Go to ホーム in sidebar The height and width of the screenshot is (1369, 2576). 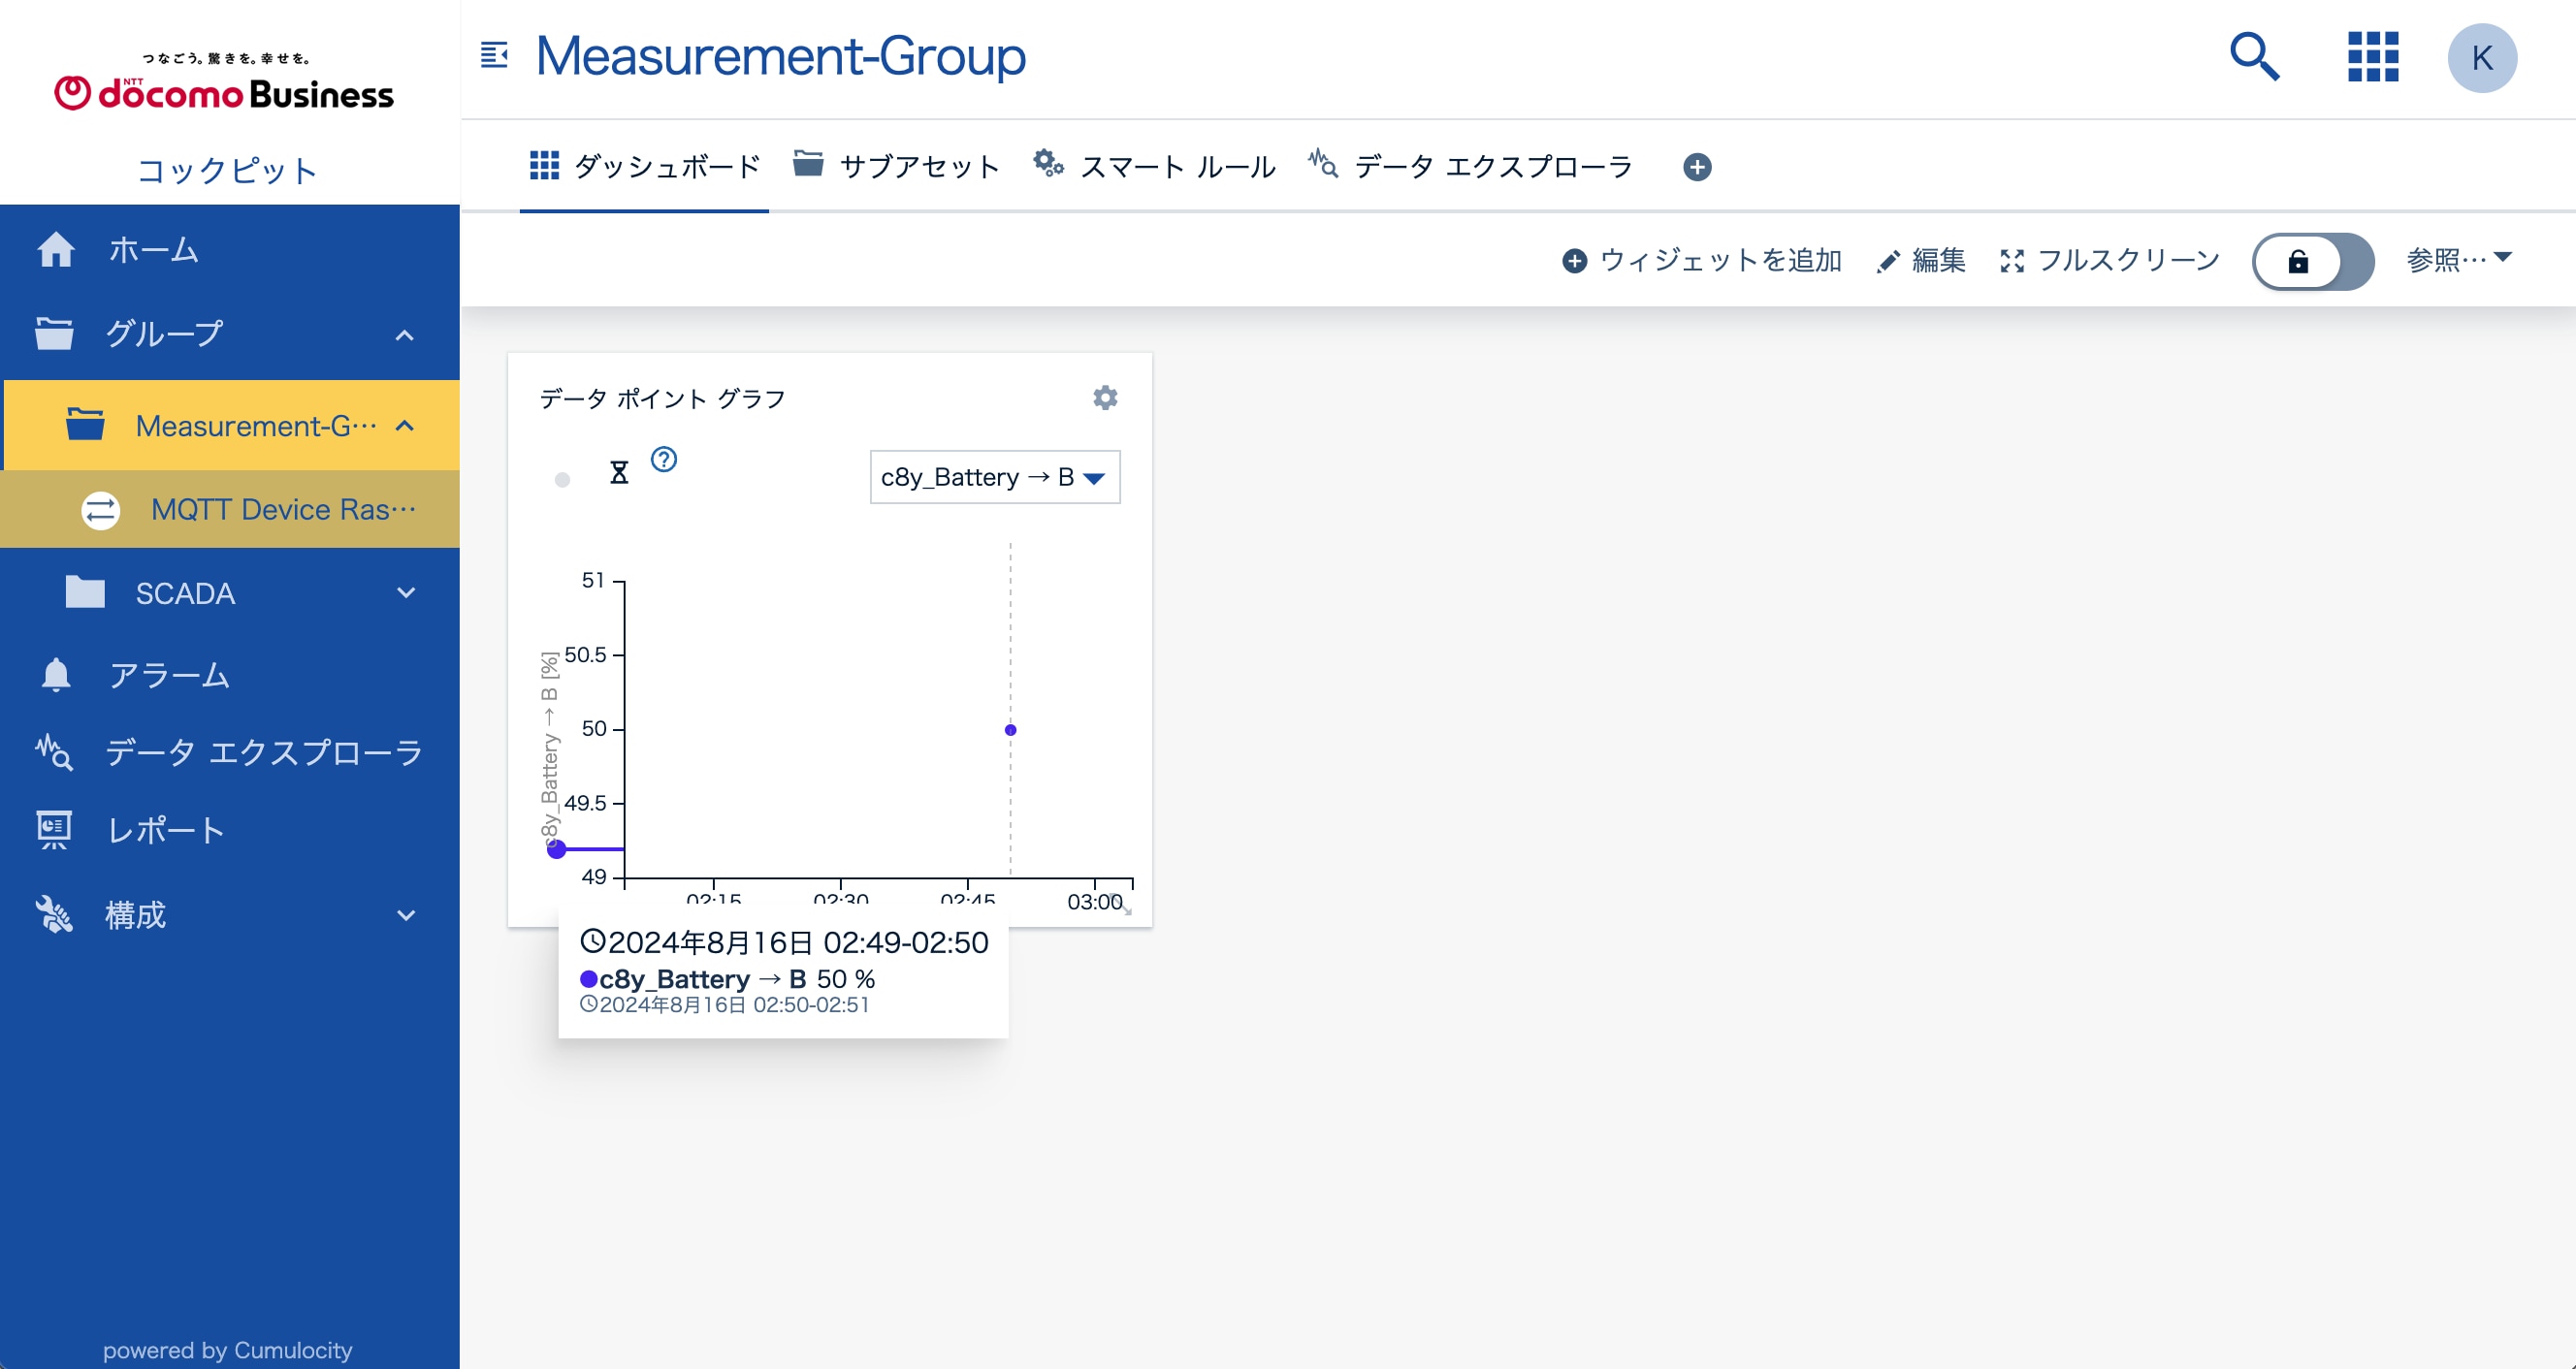230,249
